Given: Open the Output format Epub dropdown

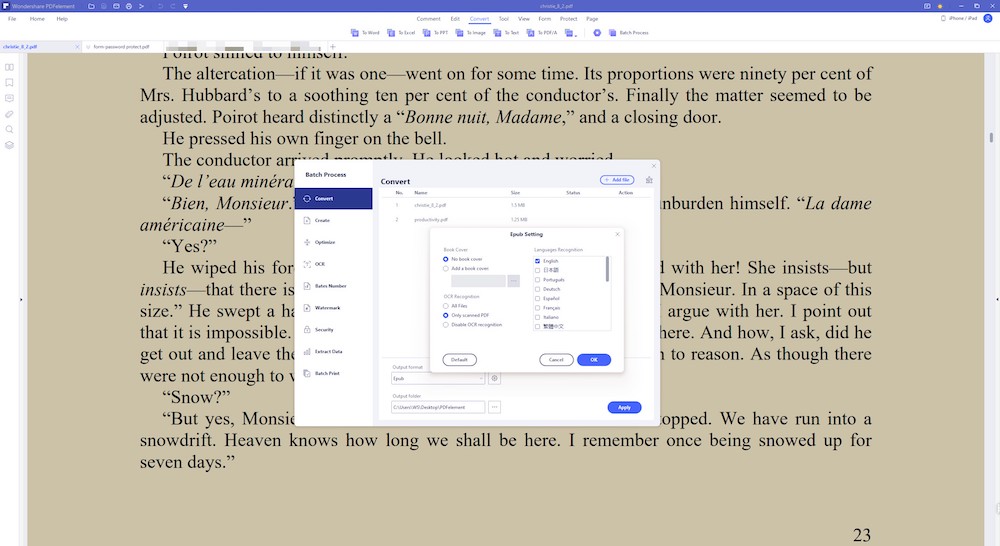Looking at the screenshot, I should coord(438,378).
